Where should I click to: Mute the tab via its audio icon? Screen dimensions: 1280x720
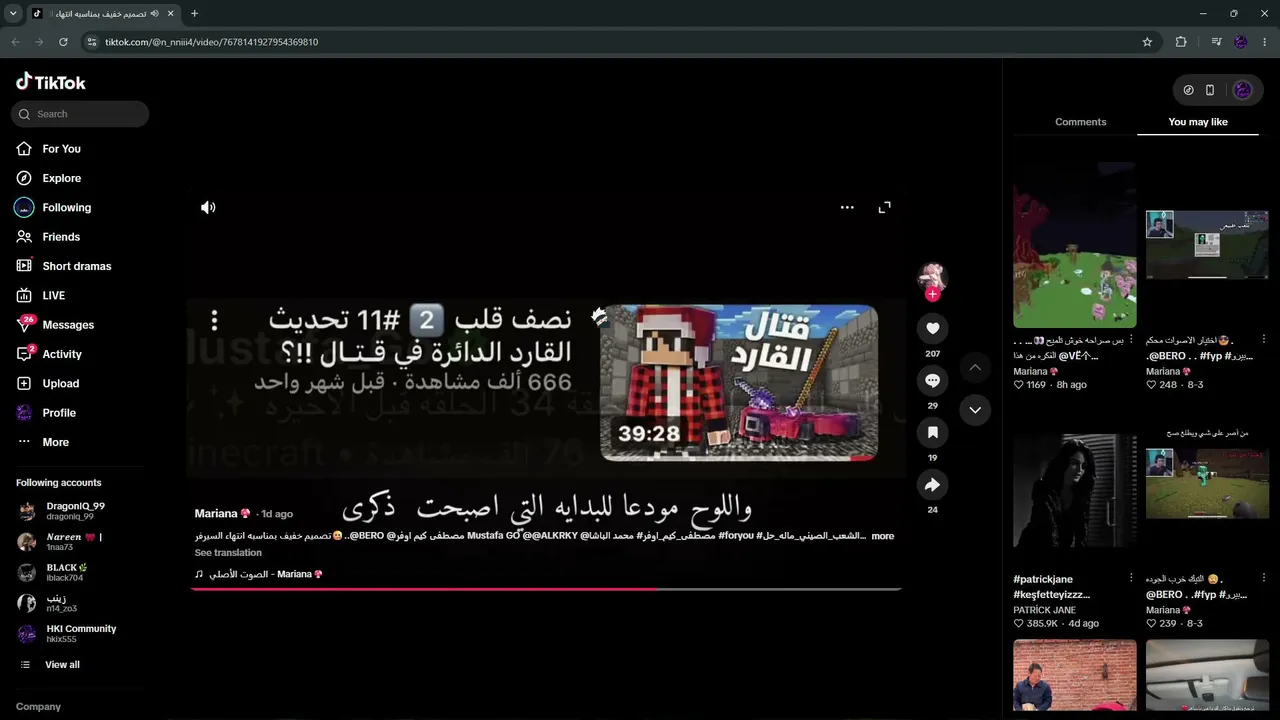click(155, 14)
